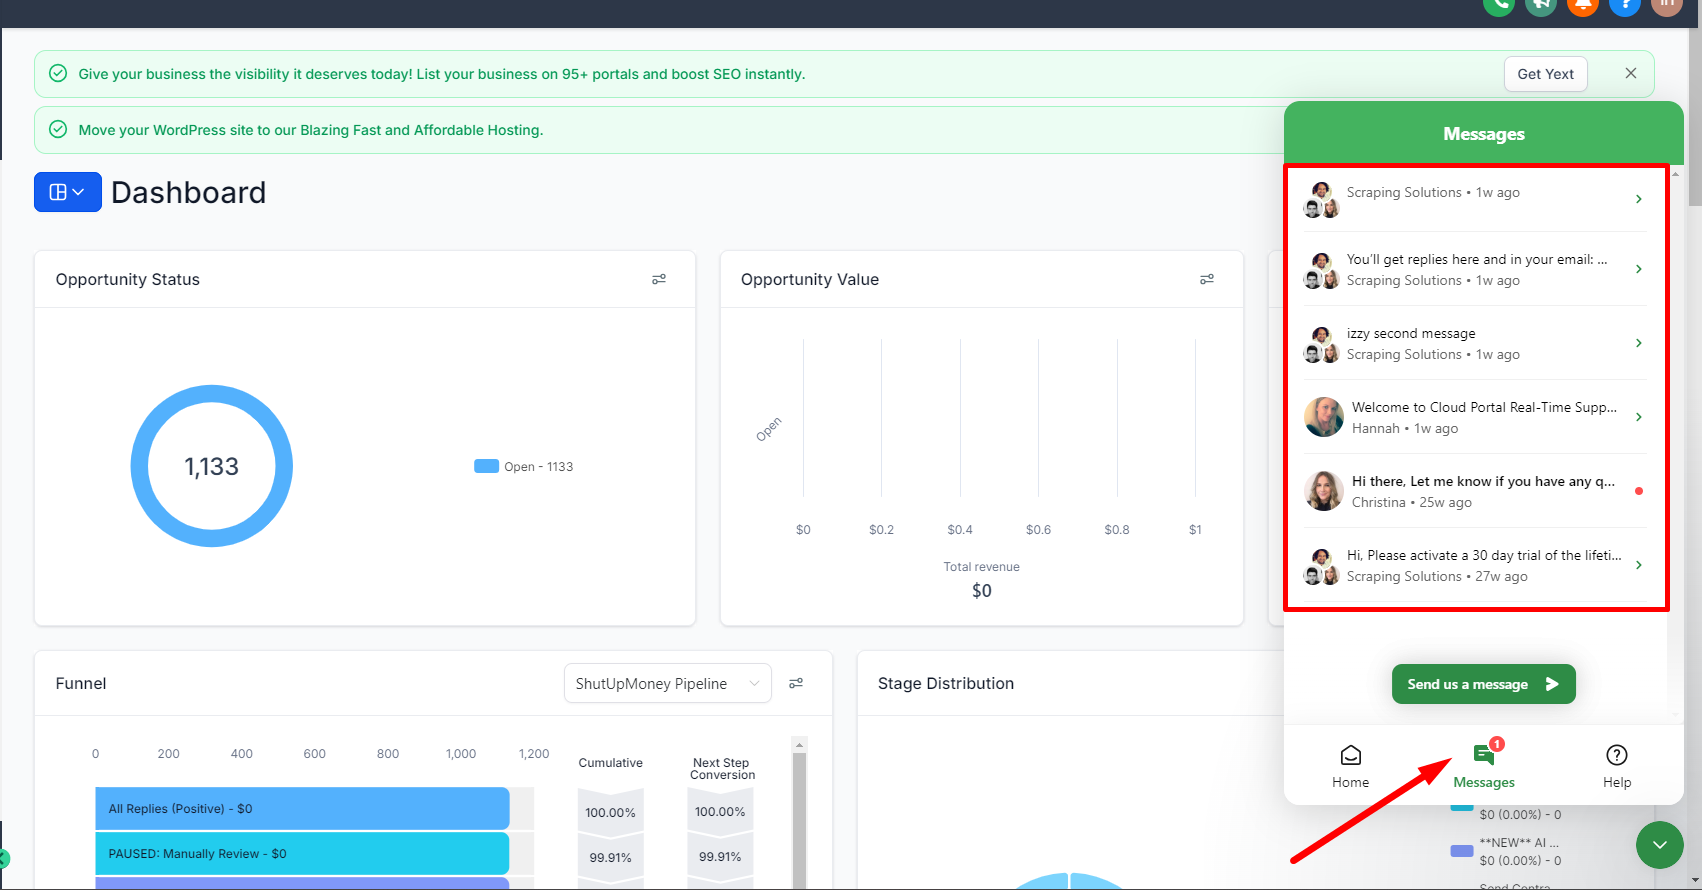Open the Help icon in the chat widget
The image size is (1702, 890).
click(x=1616, y=766)
